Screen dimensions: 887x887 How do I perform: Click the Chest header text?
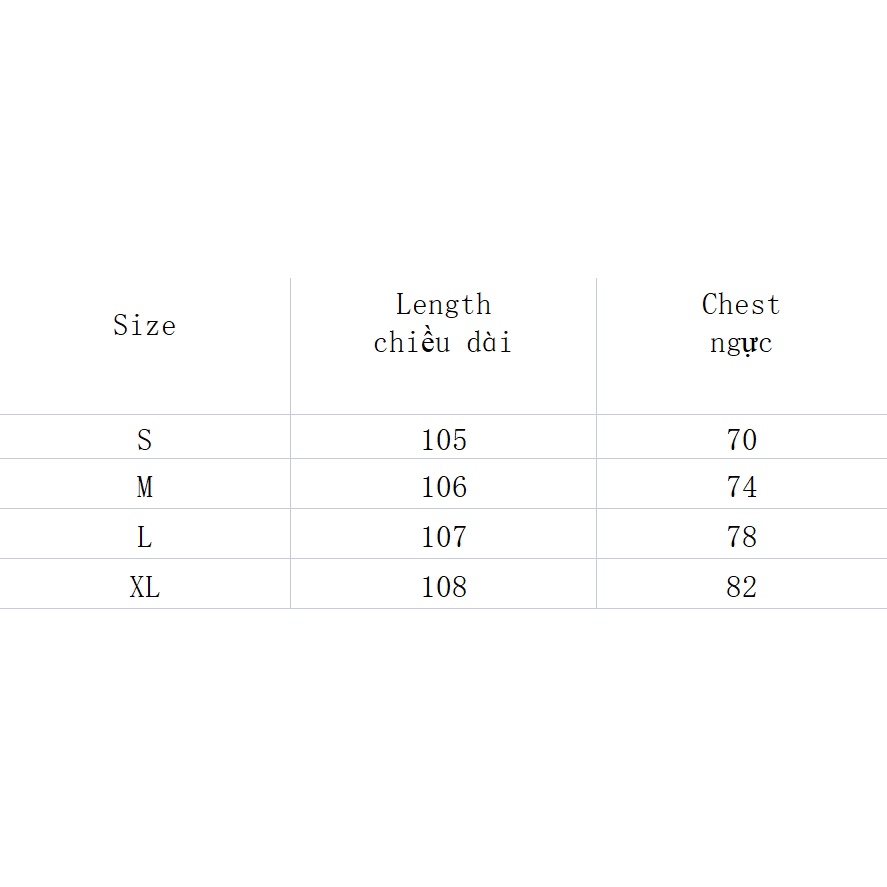[x=740, y=304]
